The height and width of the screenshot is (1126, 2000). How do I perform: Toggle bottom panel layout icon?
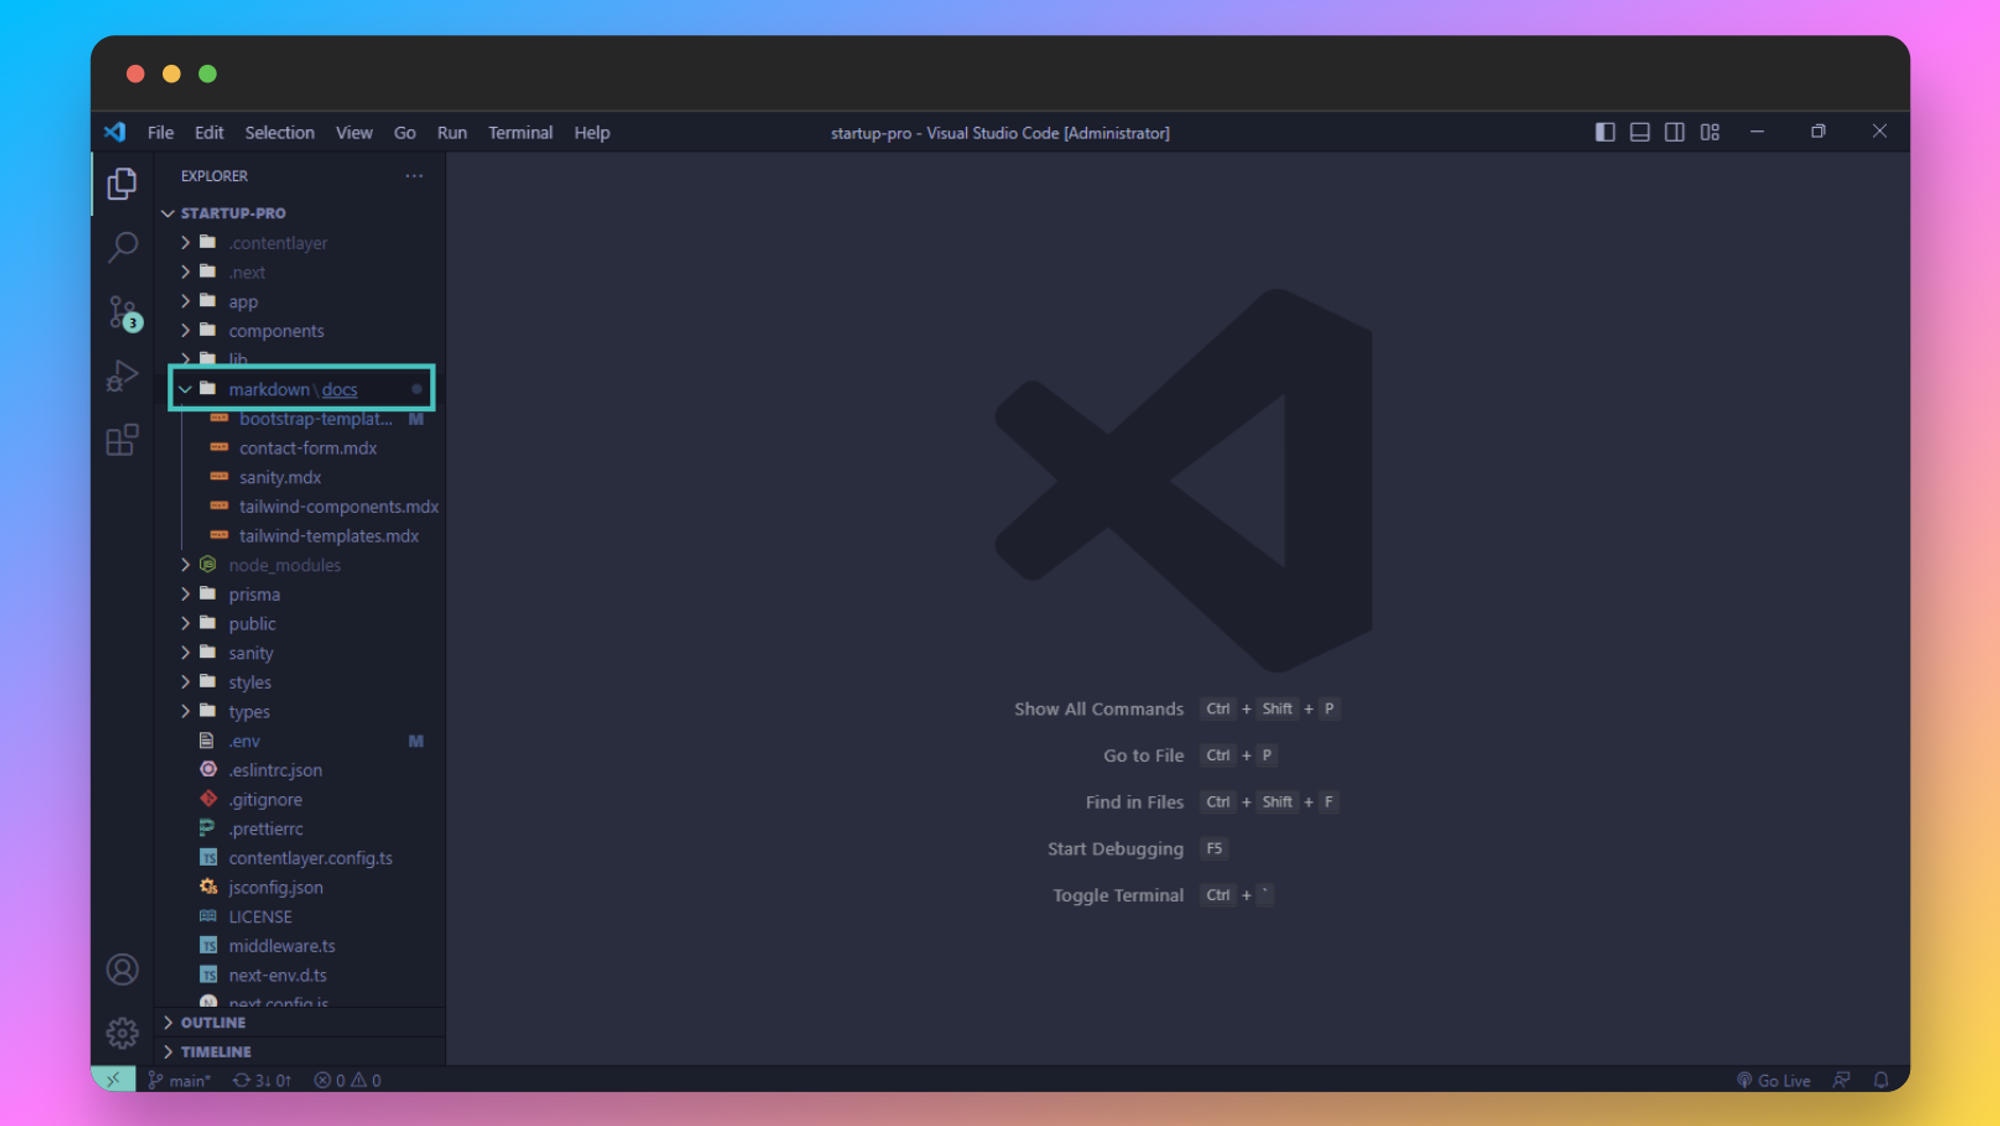(x=1640, y=132)
